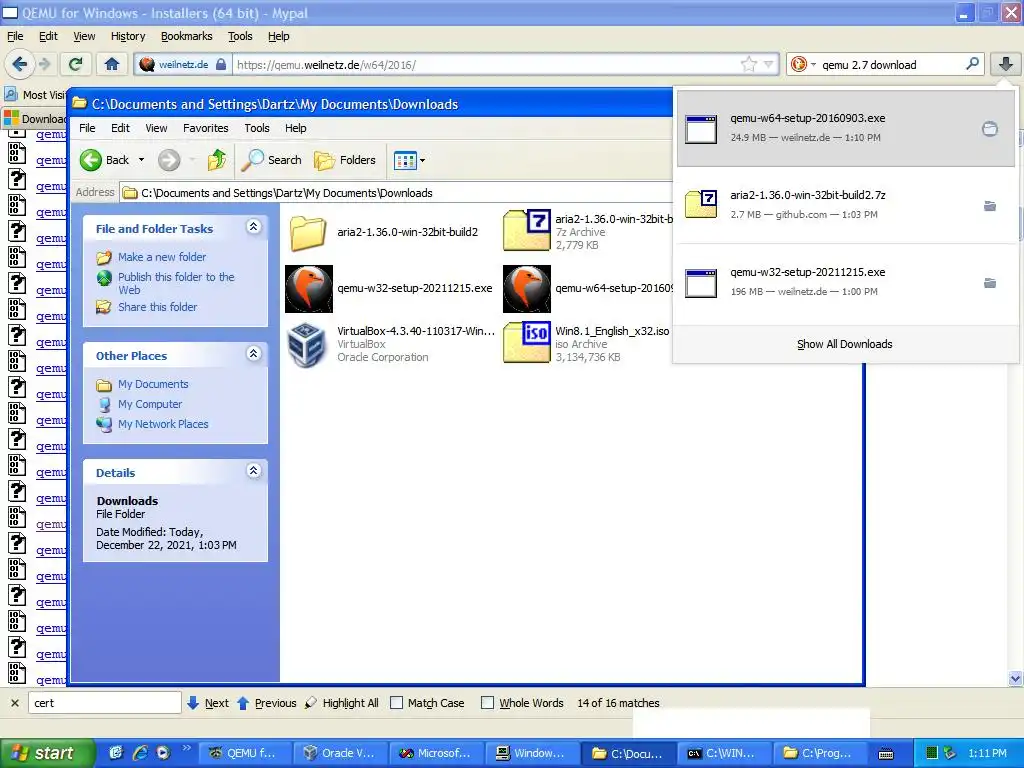Click Show All Downloads
The width and height of the screenshot is (1024, 768).
tap(844, 344)
